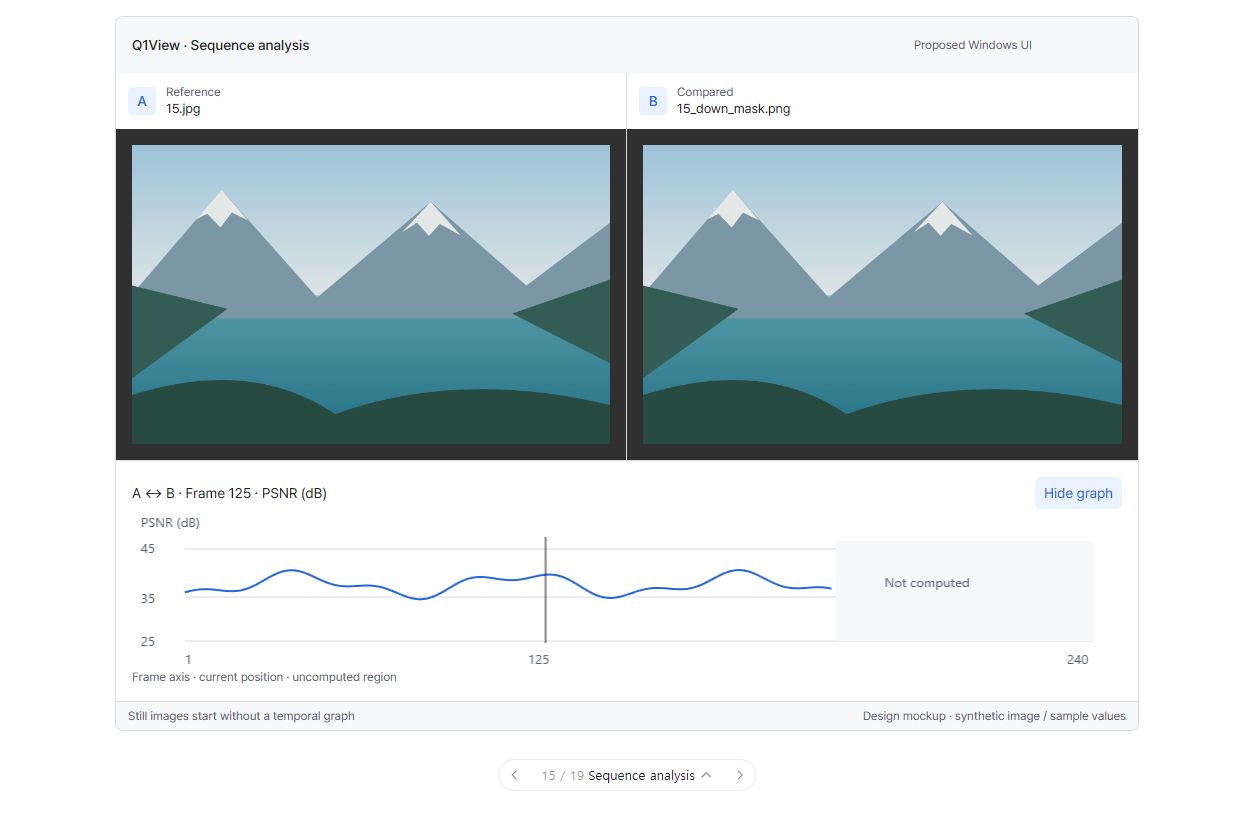1254x828 pixels.
Task: Expand the Sequence analysis page selector
Action: click(x=650, y=775)
